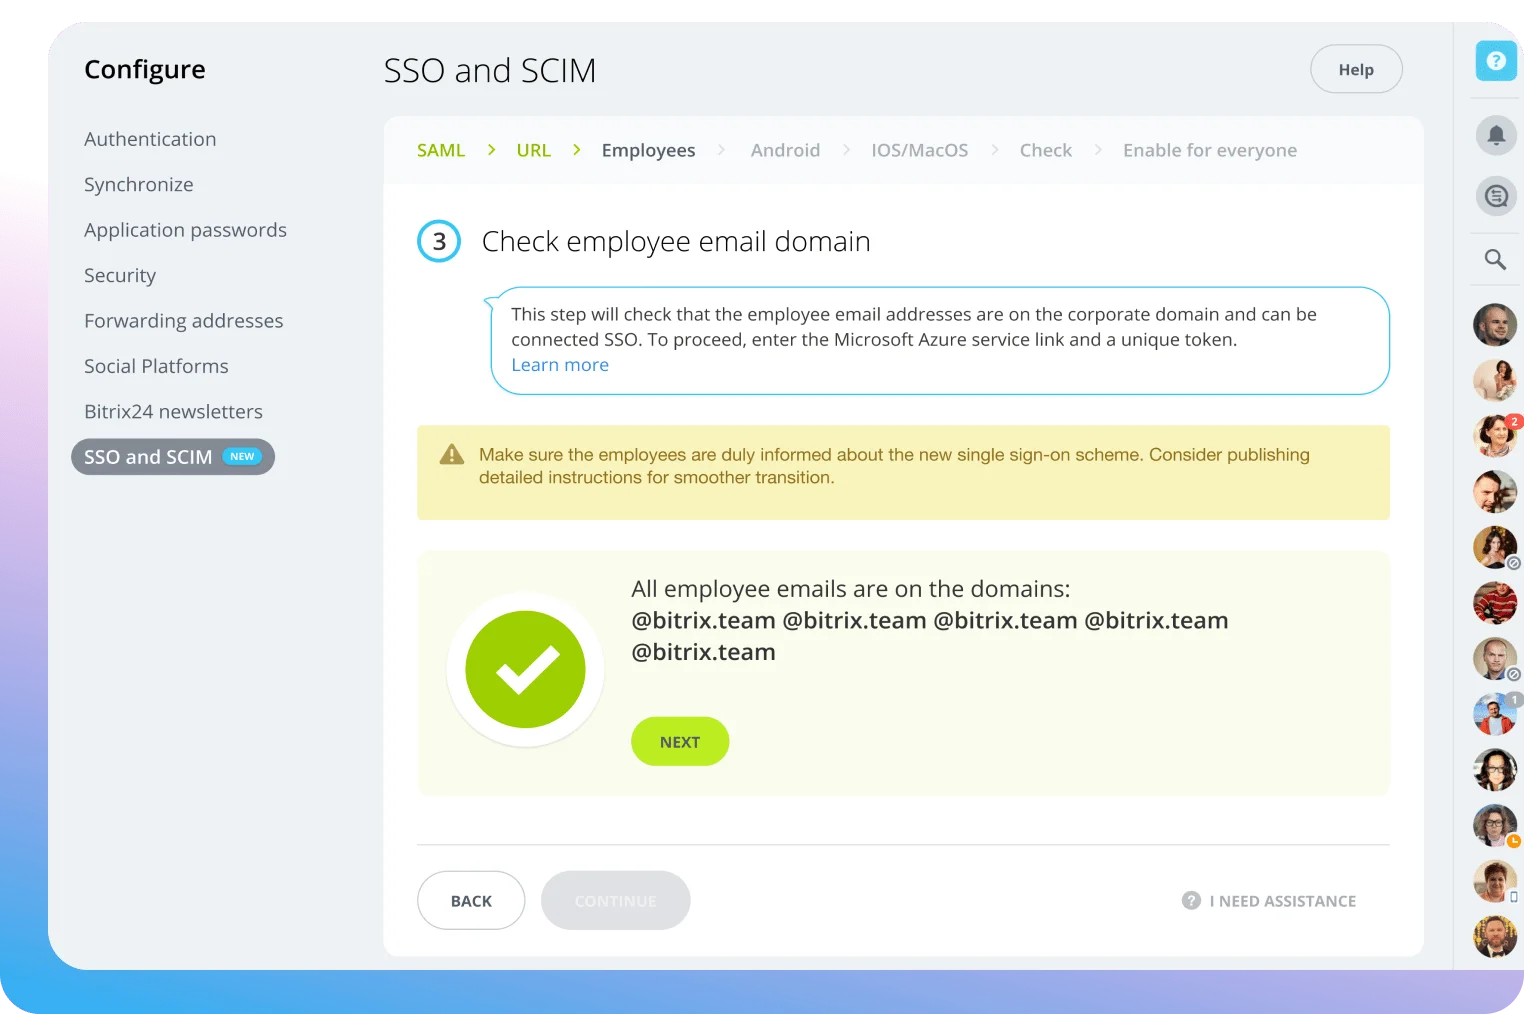Jump to the Android step
The image size is (1524, 1014).
(x=785, y=150)
